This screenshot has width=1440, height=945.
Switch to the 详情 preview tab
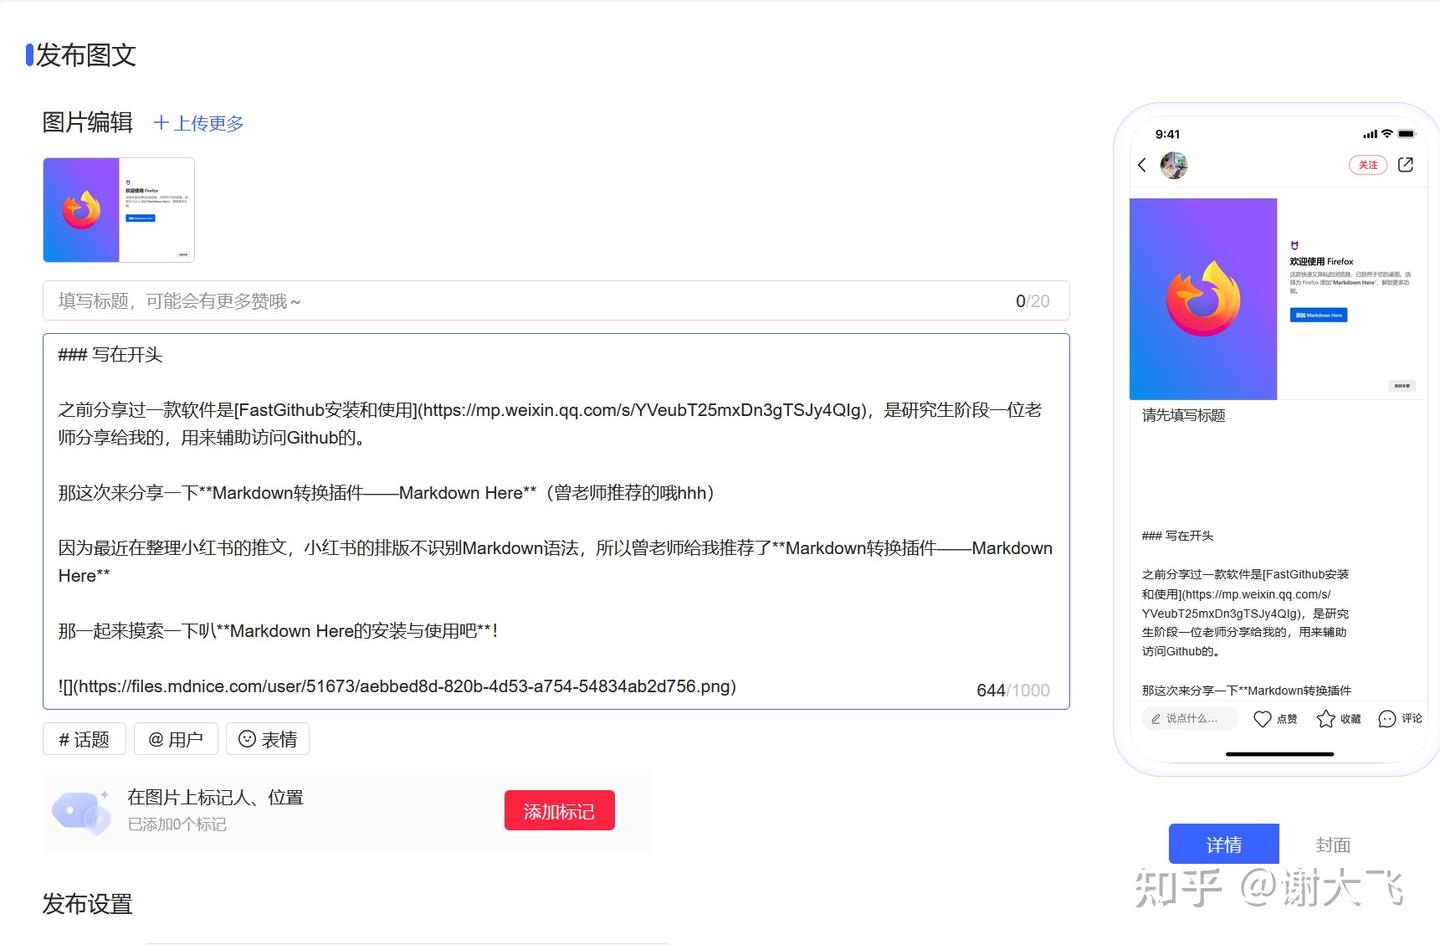1223,844
